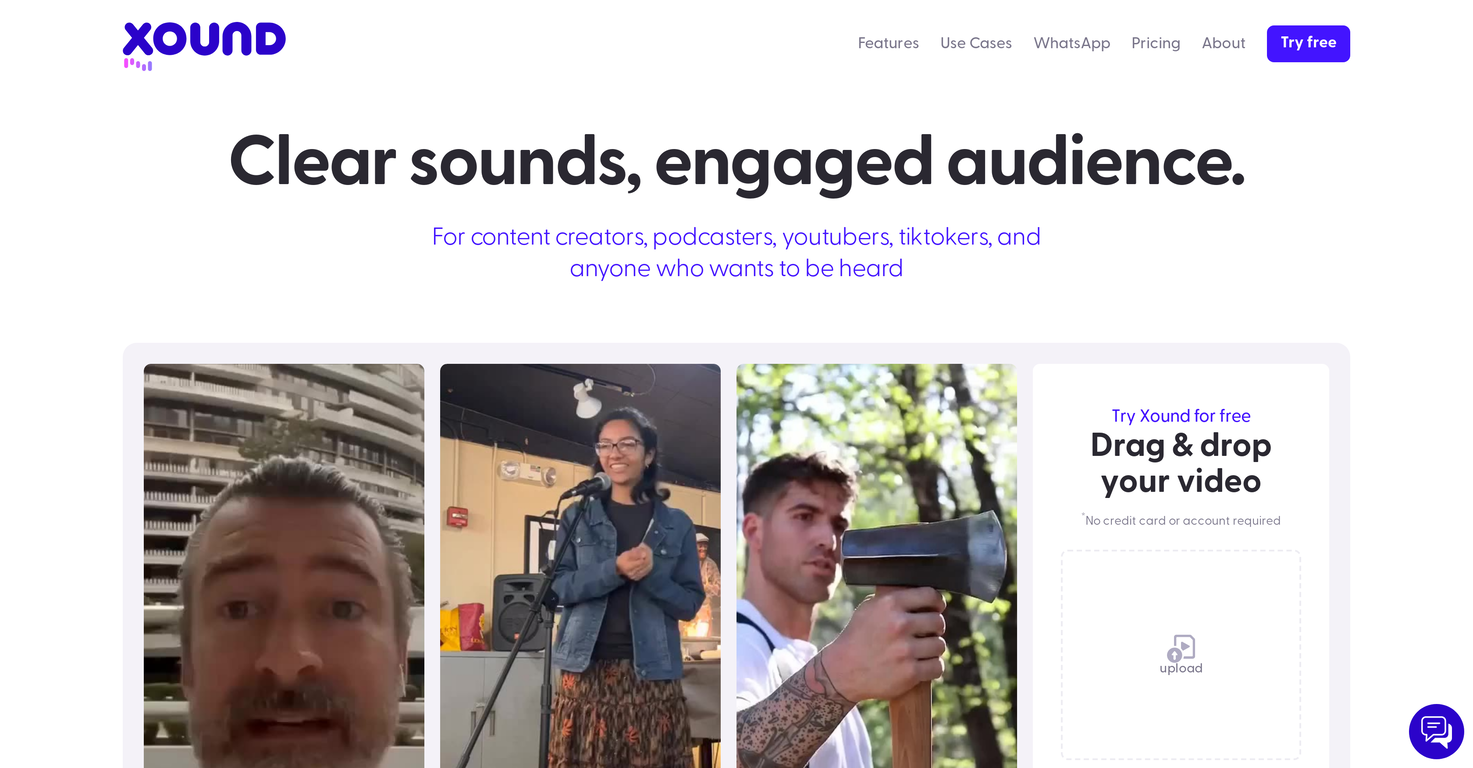Click the blue tagline about content creators
The width and height of the screenshot is (1473, 768).
pyautogui.click(x=736, y=252)
